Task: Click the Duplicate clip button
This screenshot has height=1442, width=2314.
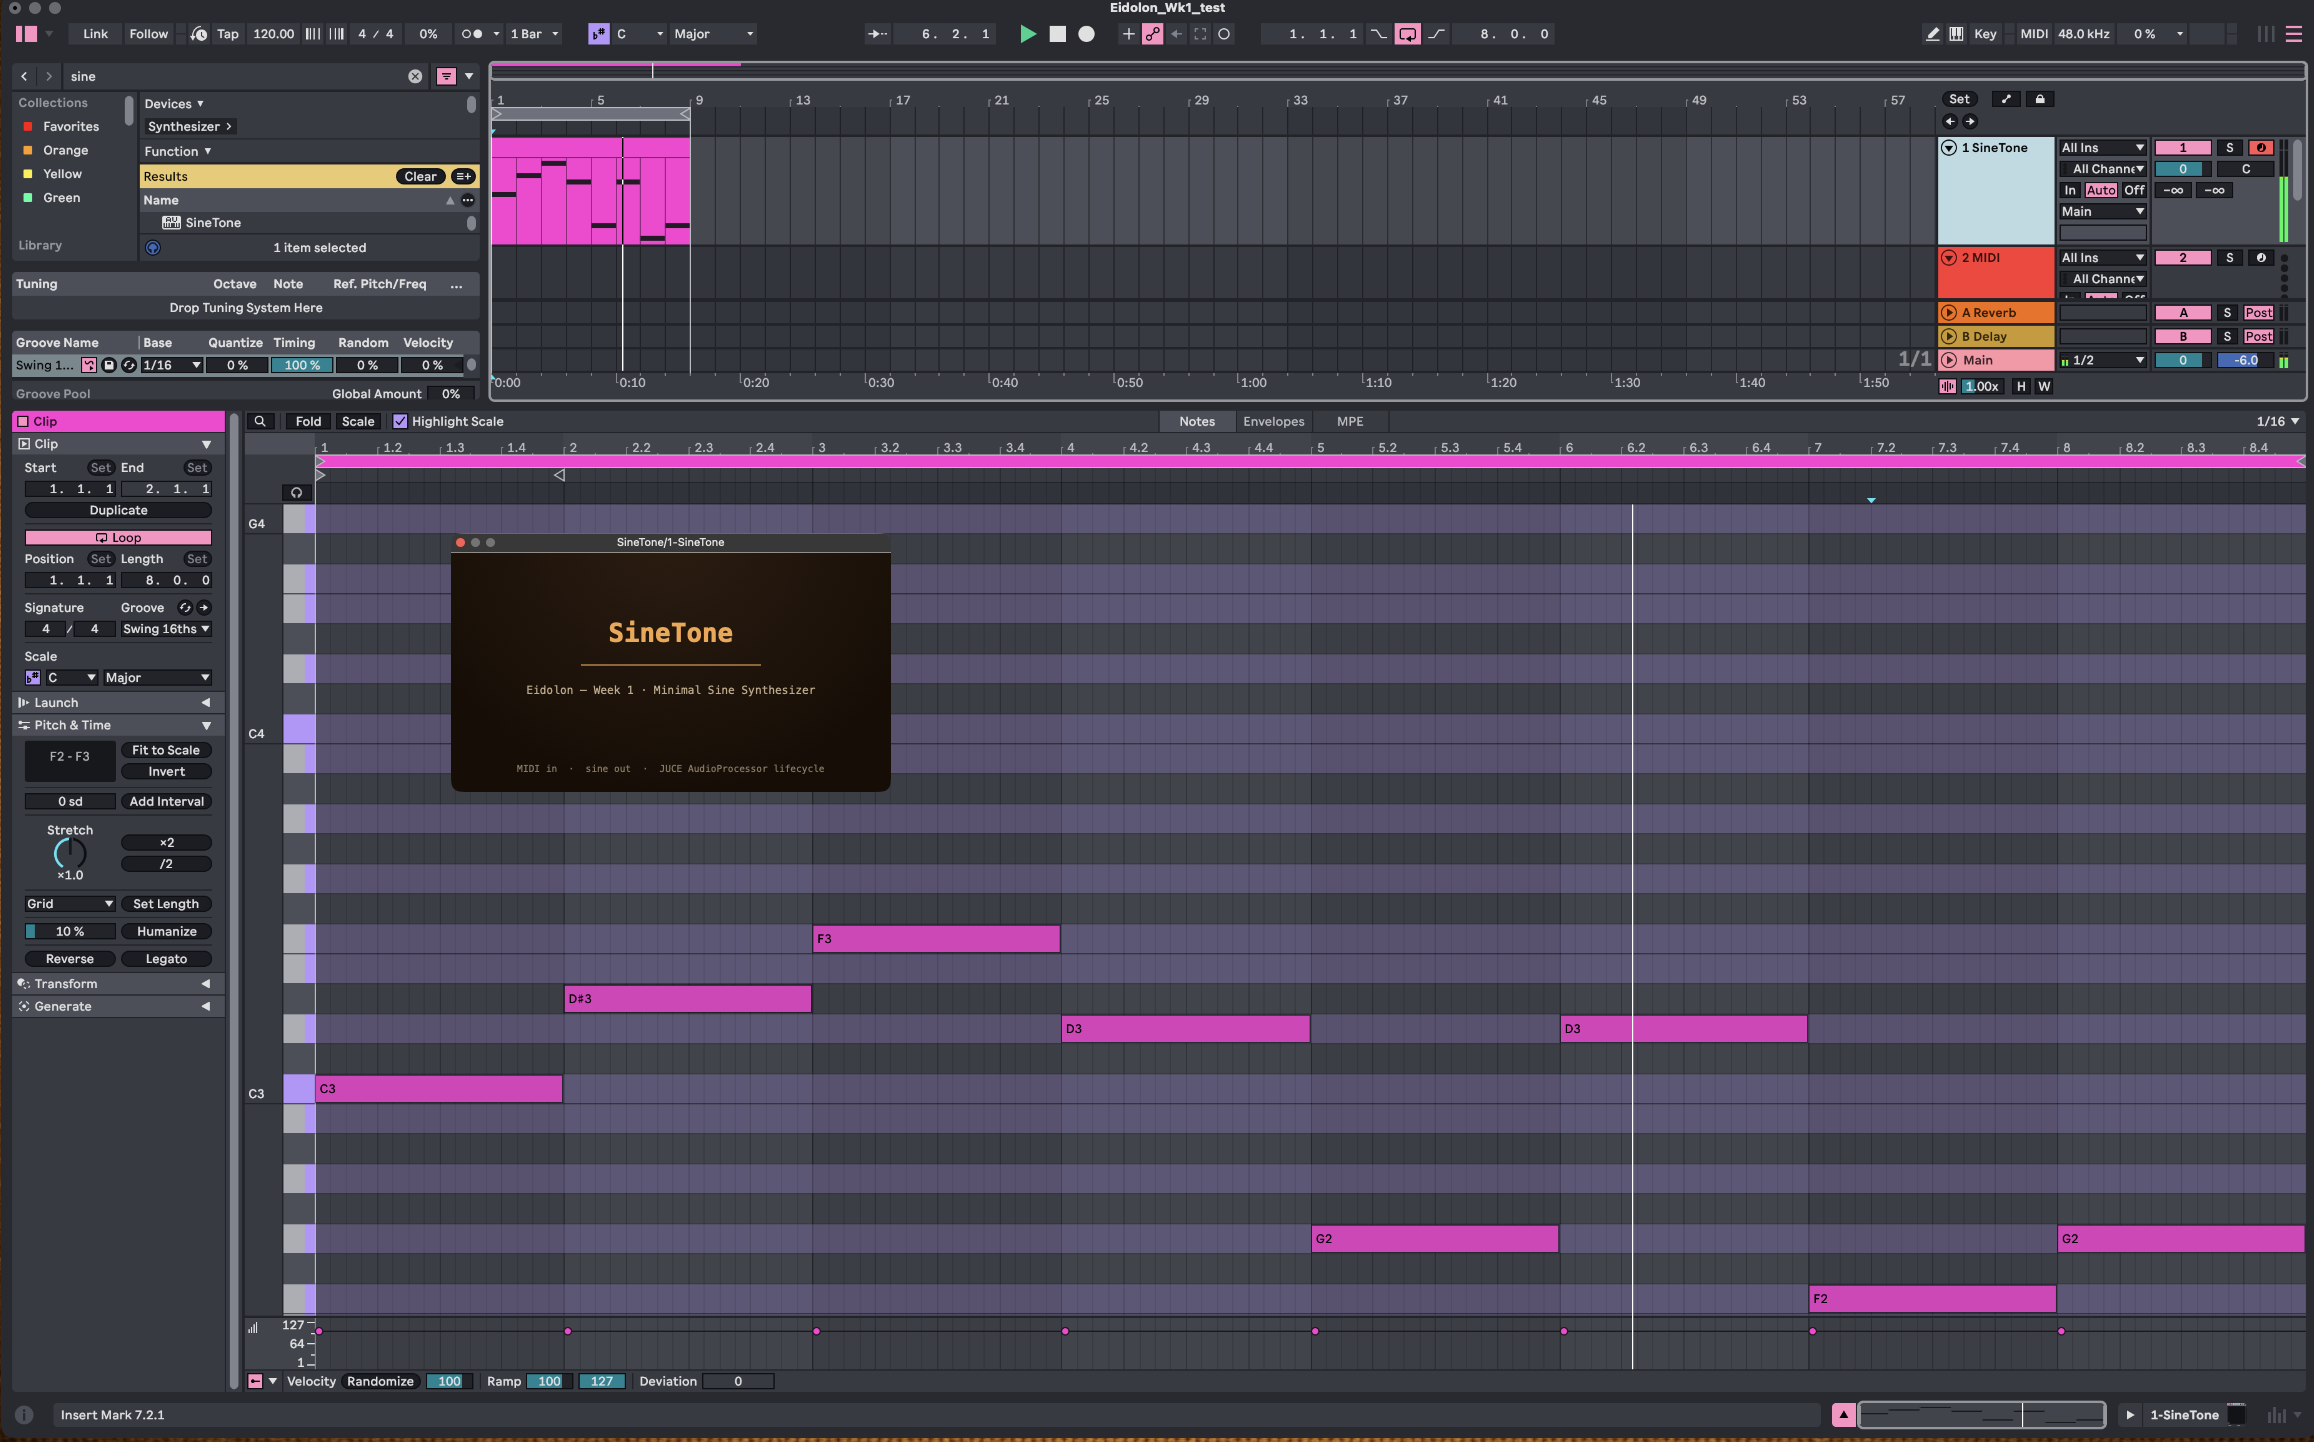Action: pos(118,510)
